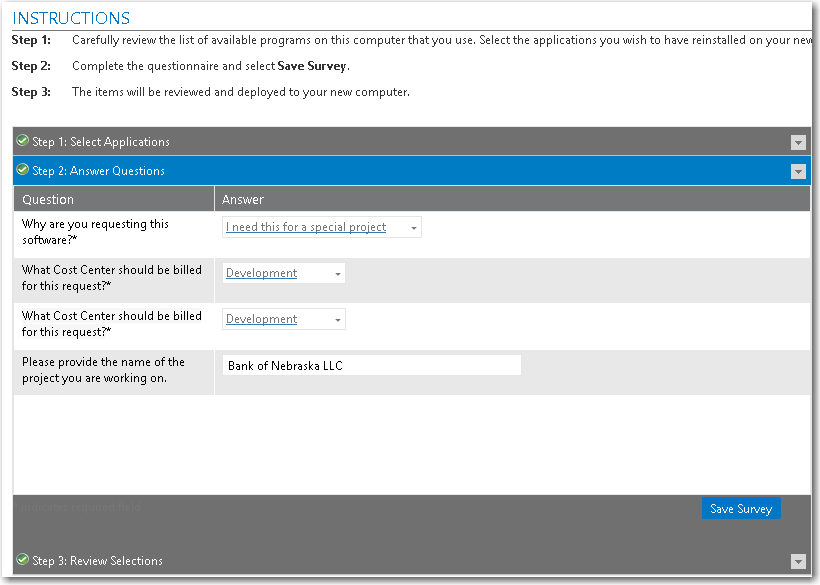Click the INSTRUCTIONS heading
820x585 pixels.
[x=71, y=18]
